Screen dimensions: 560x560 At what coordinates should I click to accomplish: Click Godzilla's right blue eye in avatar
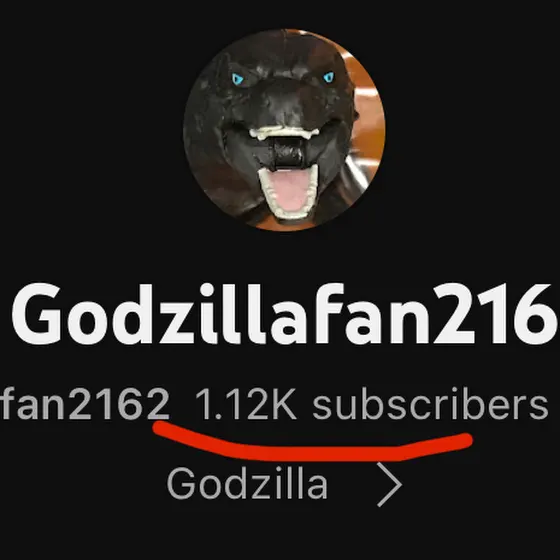tap(329, 77)
